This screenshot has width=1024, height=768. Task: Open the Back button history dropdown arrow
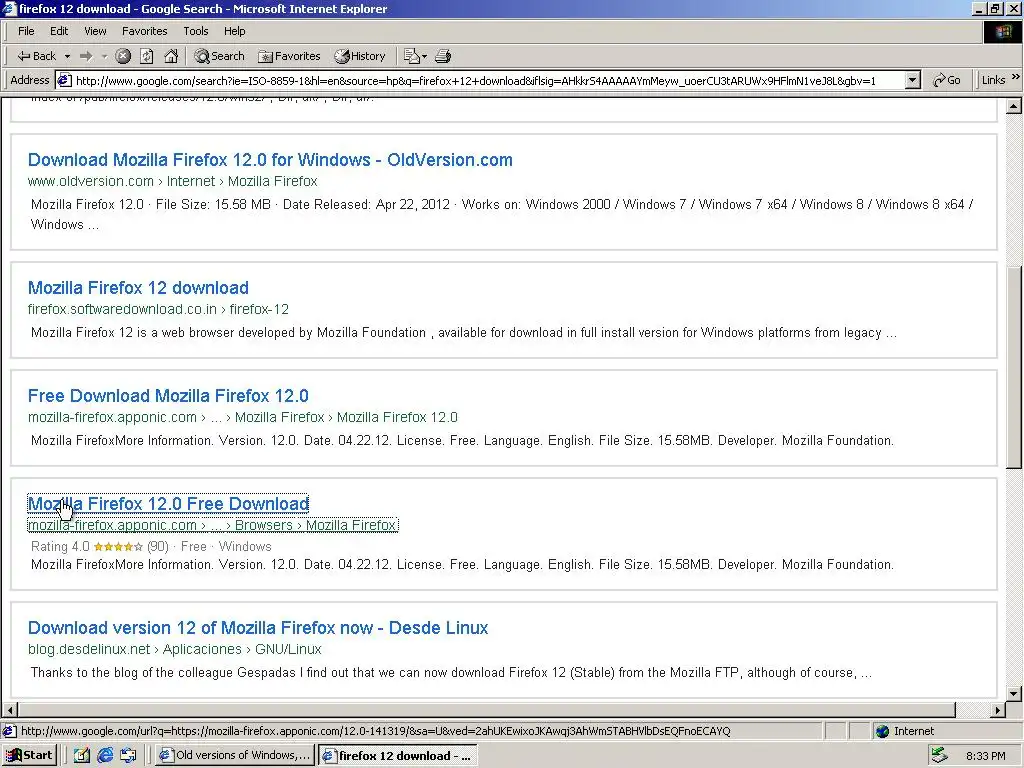(67, 56)
